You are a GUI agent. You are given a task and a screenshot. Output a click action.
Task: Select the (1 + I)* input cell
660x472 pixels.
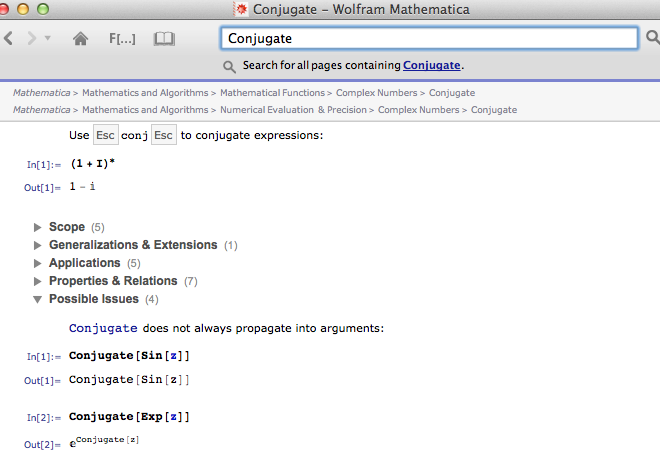(x=93, y=163)
